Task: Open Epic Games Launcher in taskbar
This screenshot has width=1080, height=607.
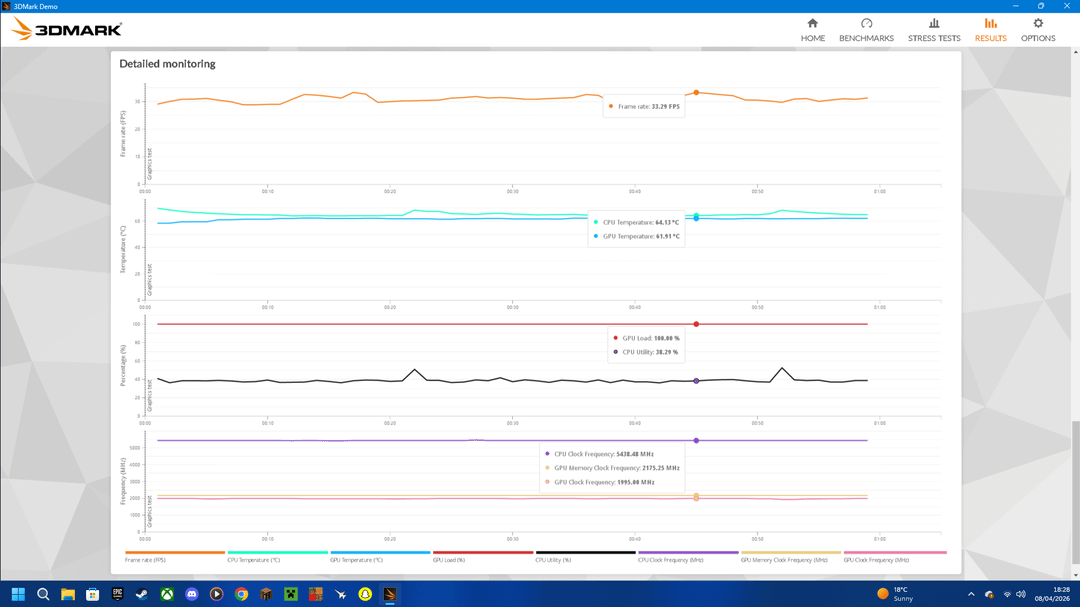Action: pyautogui.click(x=117, y=594)
